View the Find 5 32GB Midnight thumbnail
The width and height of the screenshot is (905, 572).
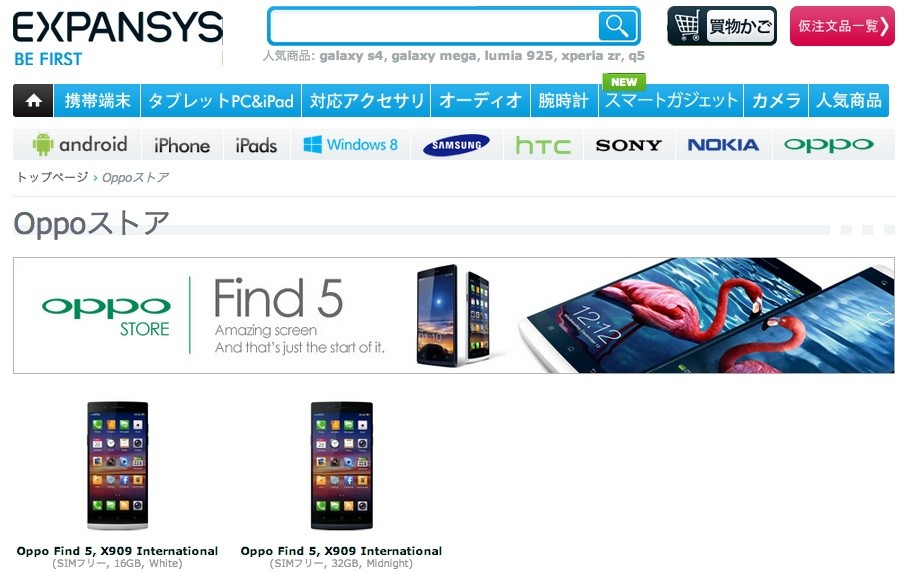pyautogui.click(x=342, y=466)
